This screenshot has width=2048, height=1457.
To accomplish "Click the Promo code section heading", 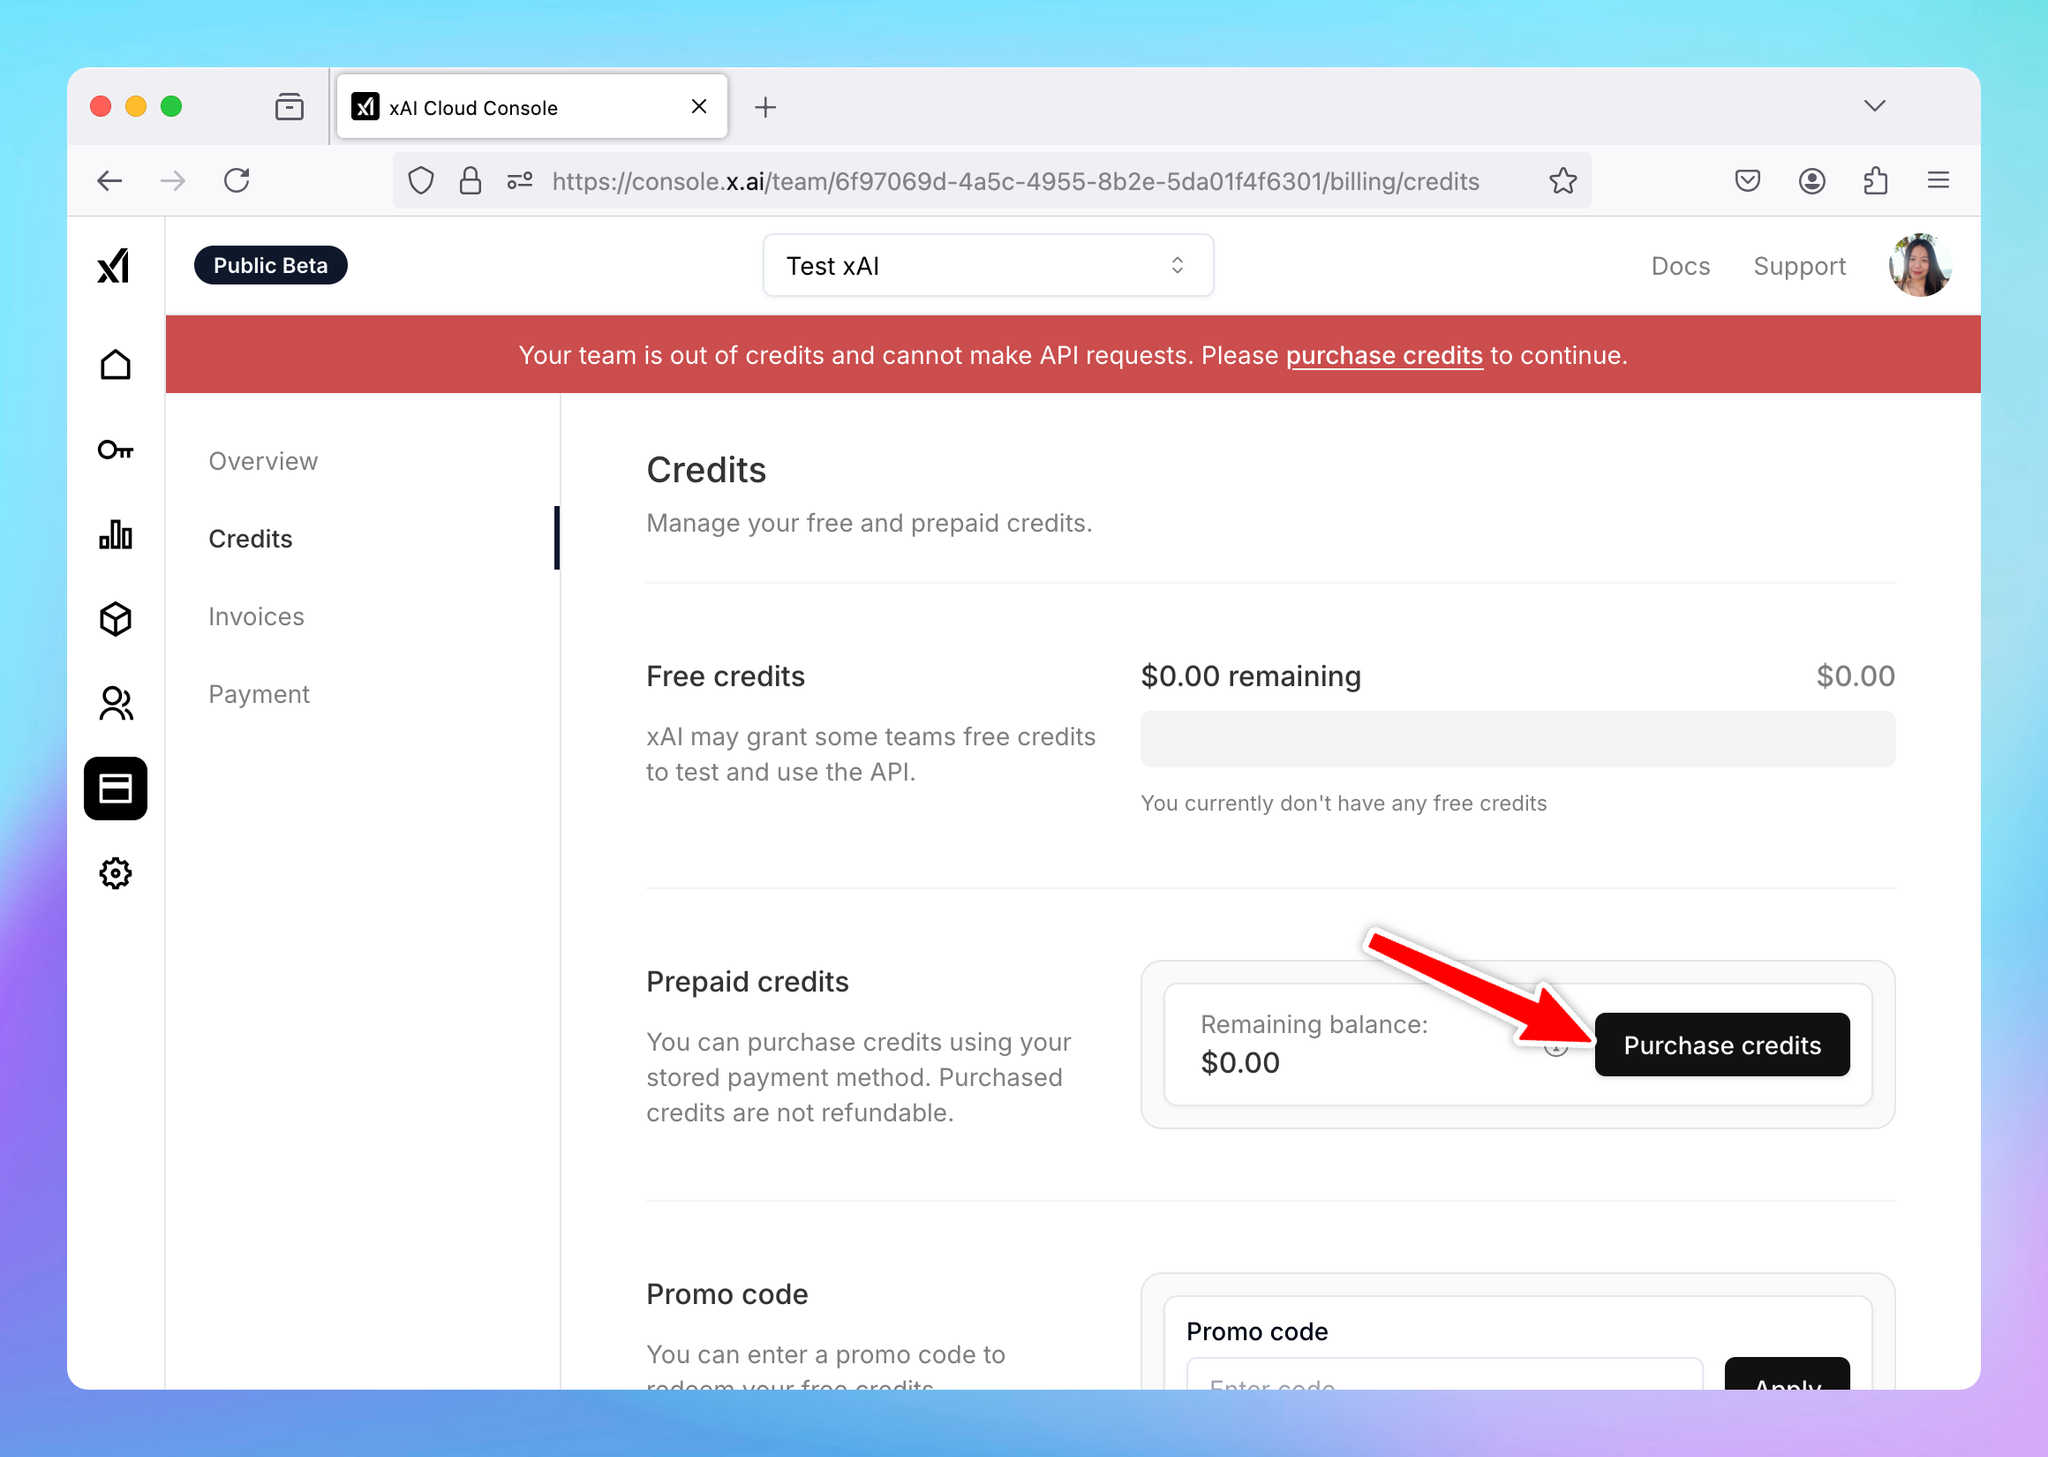I will pyautogui.click(x=727, y=1294).
